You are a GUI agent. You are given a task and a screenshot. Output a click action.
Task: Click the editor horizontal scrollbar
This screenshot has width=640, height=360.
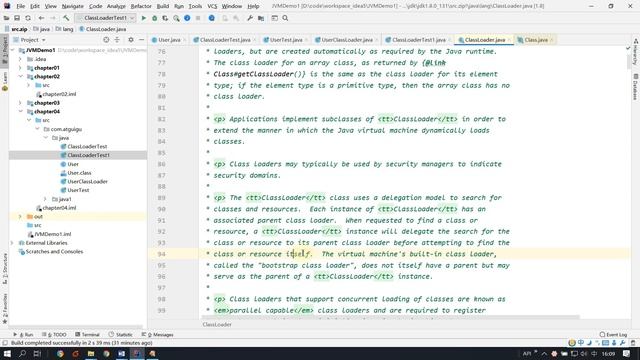(390, 317)
